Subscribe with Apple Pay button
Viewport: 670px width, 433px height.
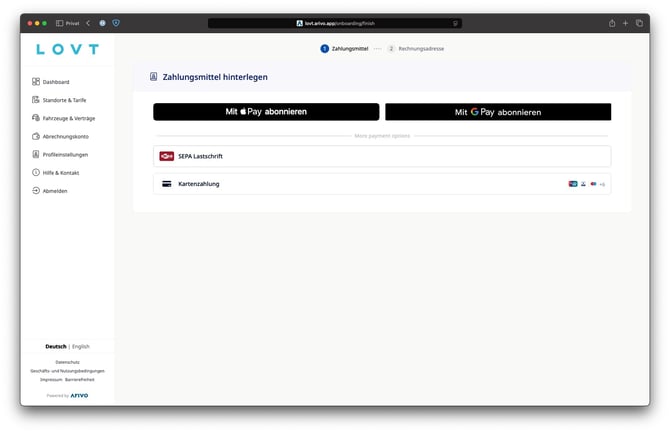pyautogui.click(x=266, y=112)
